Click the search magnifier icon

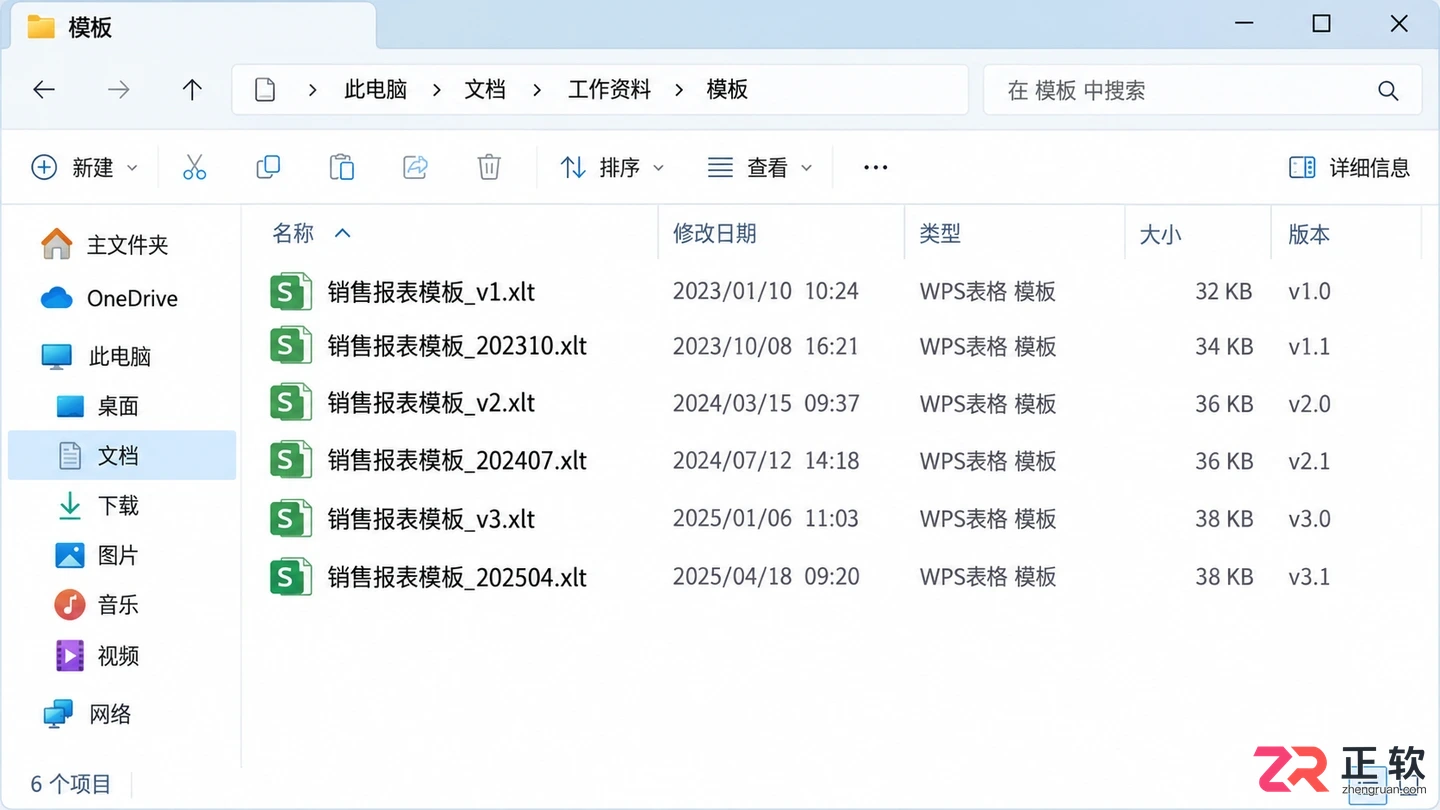[x=1388, y=90]
